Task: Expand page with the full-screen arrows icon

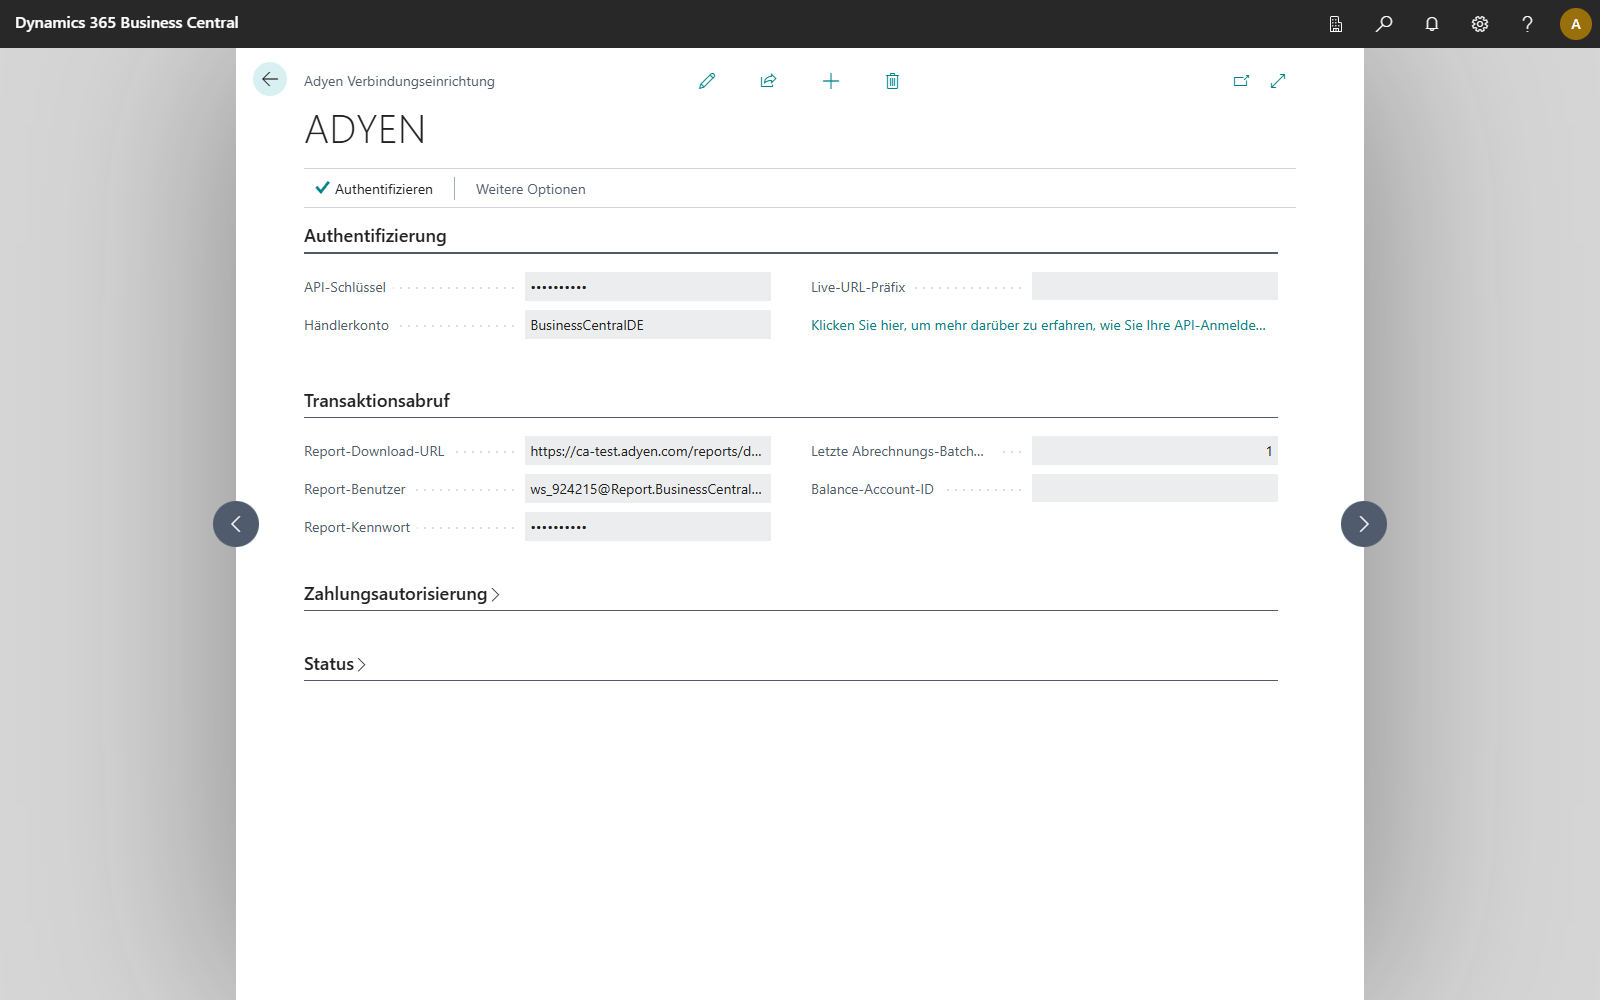Action: pos(1278,81)
